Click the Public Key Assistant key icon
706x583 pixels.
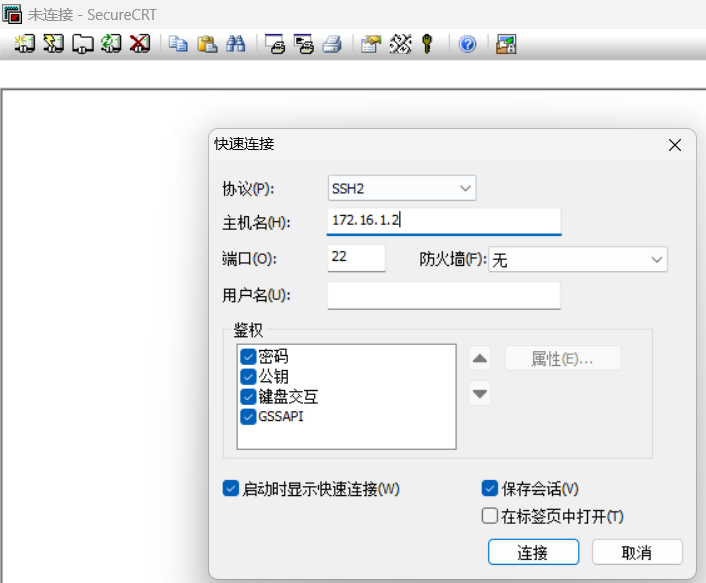(427, 44)
